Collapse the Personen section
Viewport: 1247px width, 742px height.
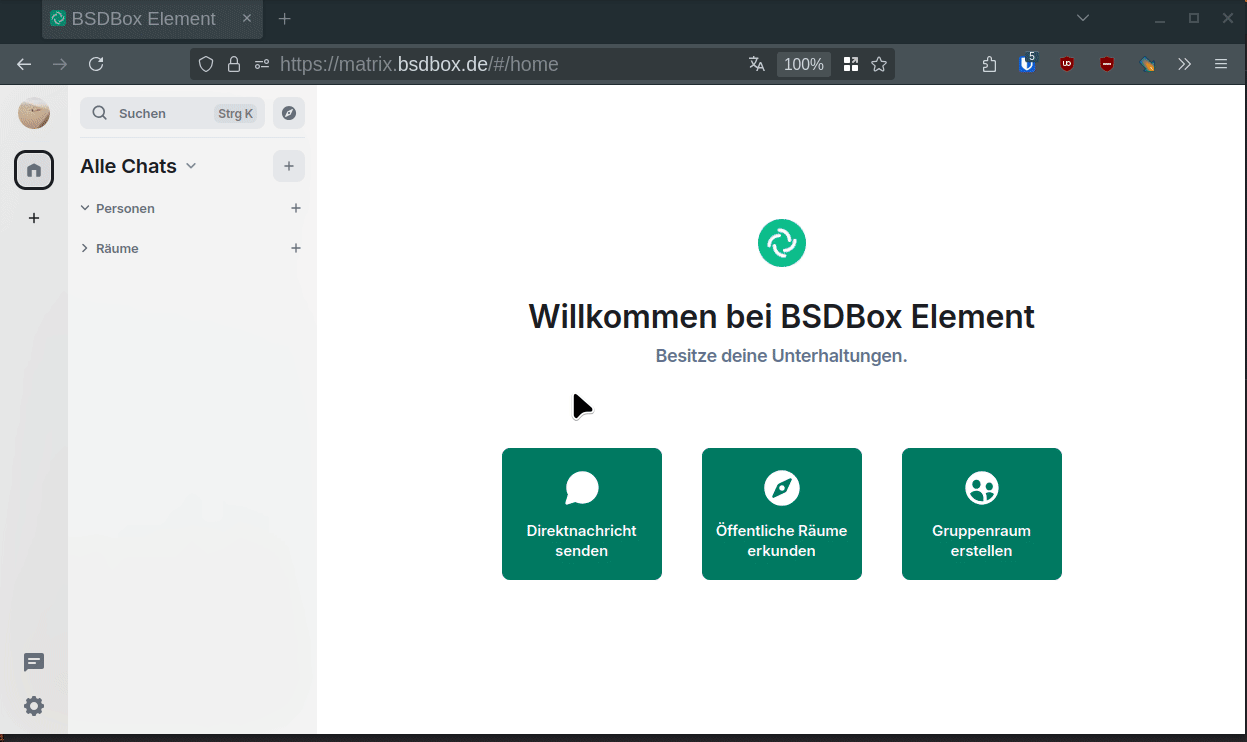pyautogui.click(x=85, y=208)
